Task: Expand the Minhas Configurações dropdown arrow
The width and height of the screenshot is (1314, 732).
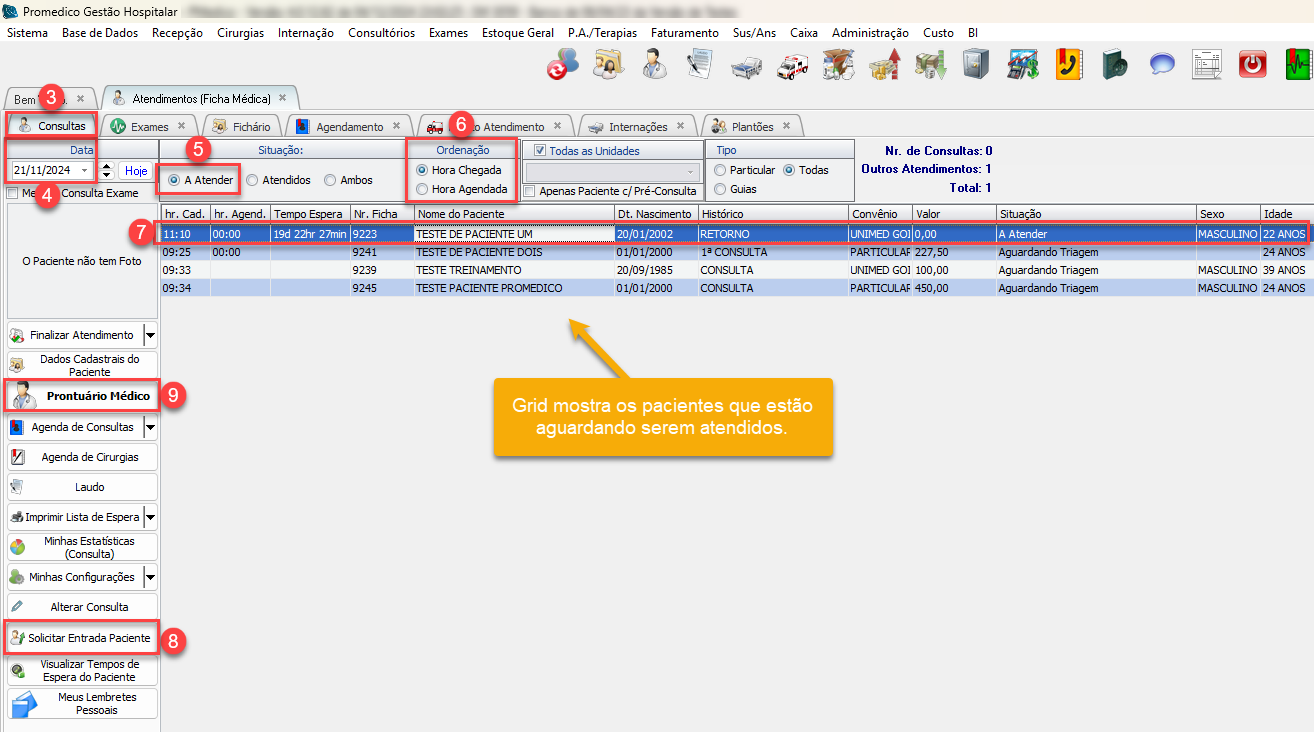Action: coord(150,577)
